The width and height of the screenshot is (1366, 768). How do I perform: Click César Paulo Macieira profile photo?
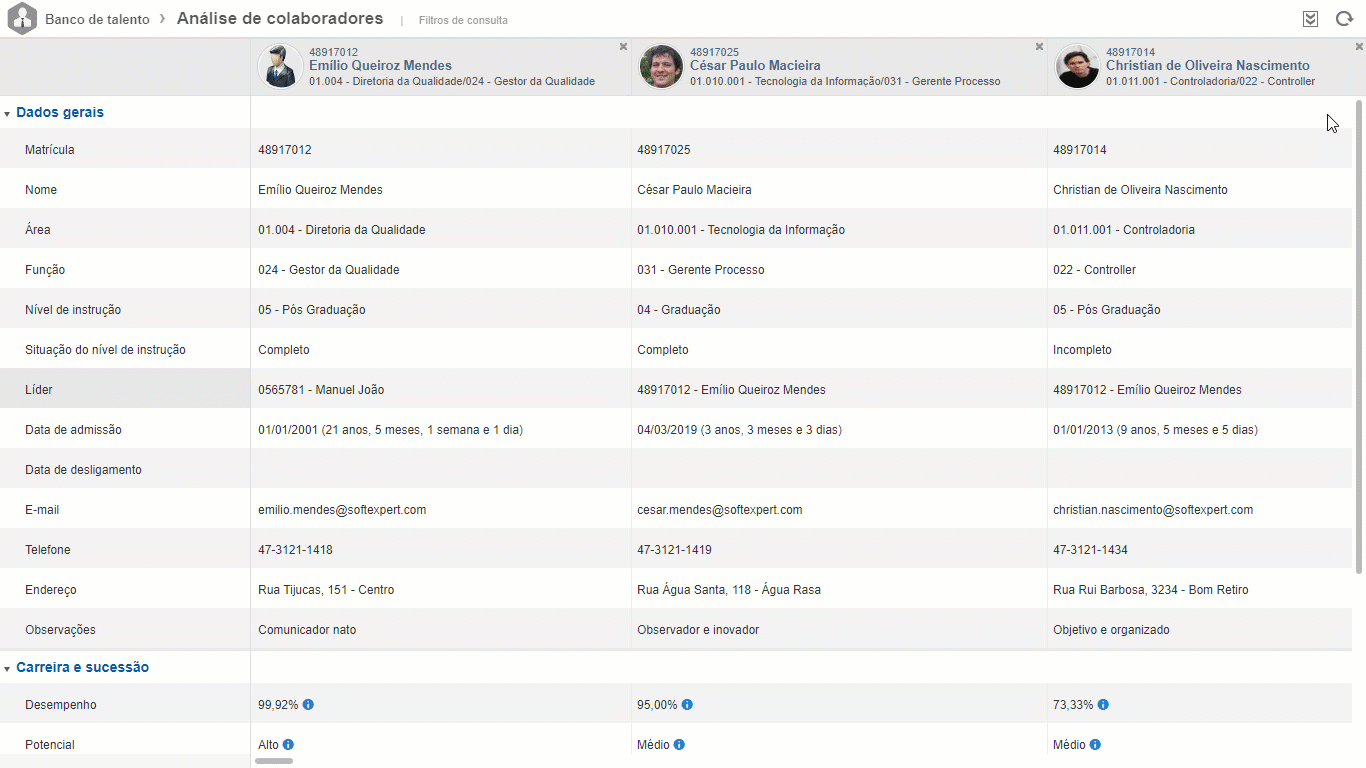point(661,67)
